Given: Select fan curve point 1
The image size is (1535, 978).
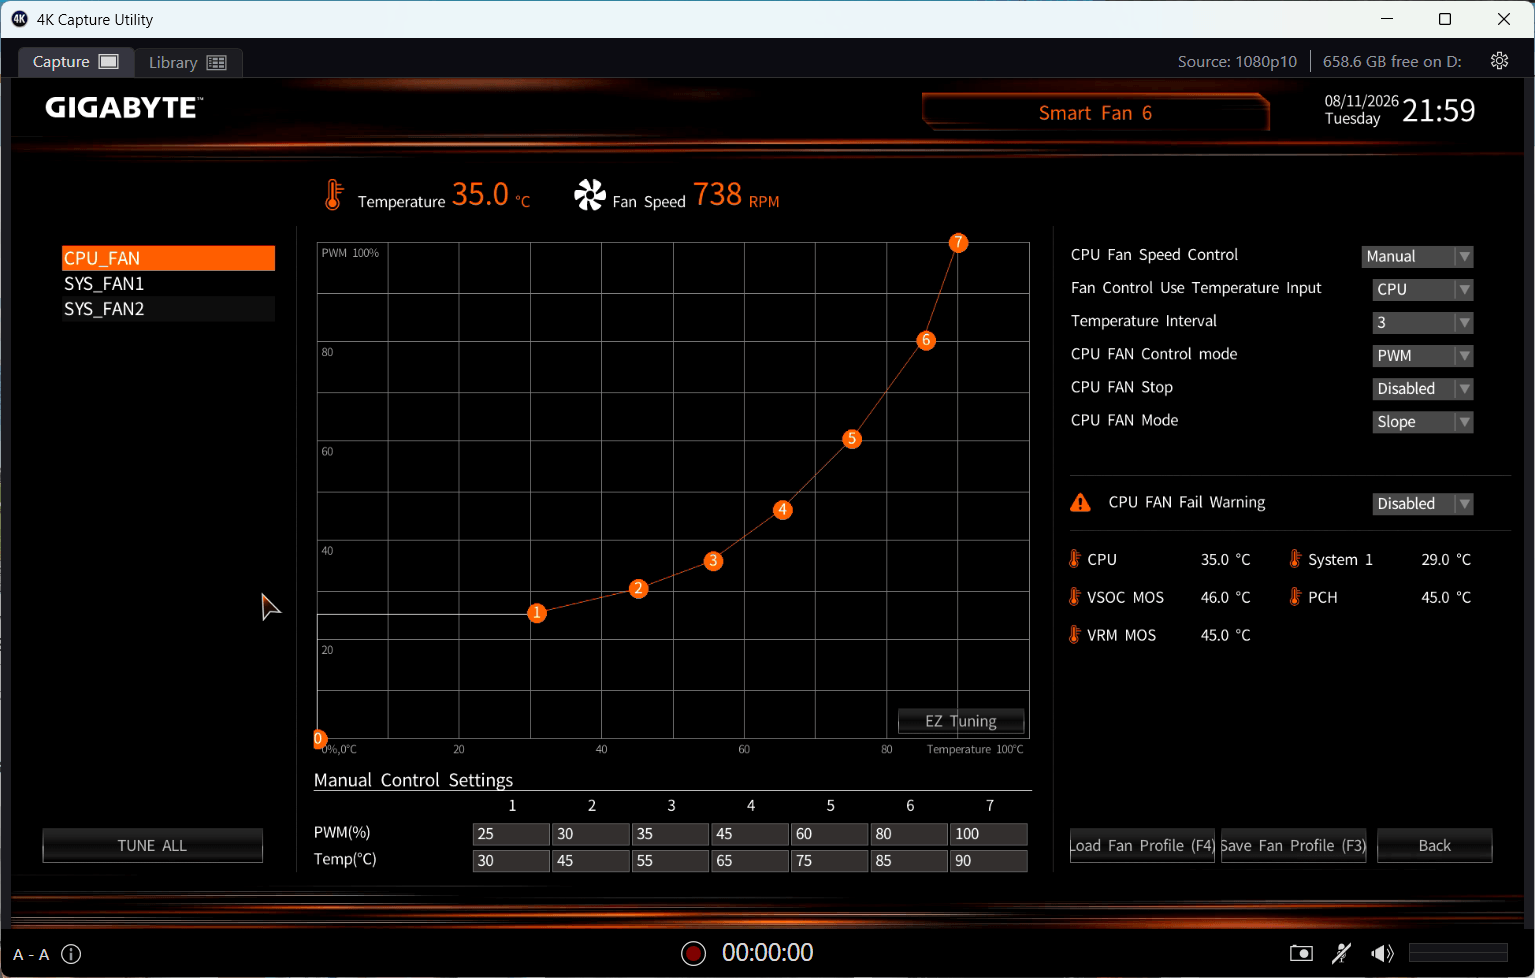Looking at the screenshot, I should [537, 613].
